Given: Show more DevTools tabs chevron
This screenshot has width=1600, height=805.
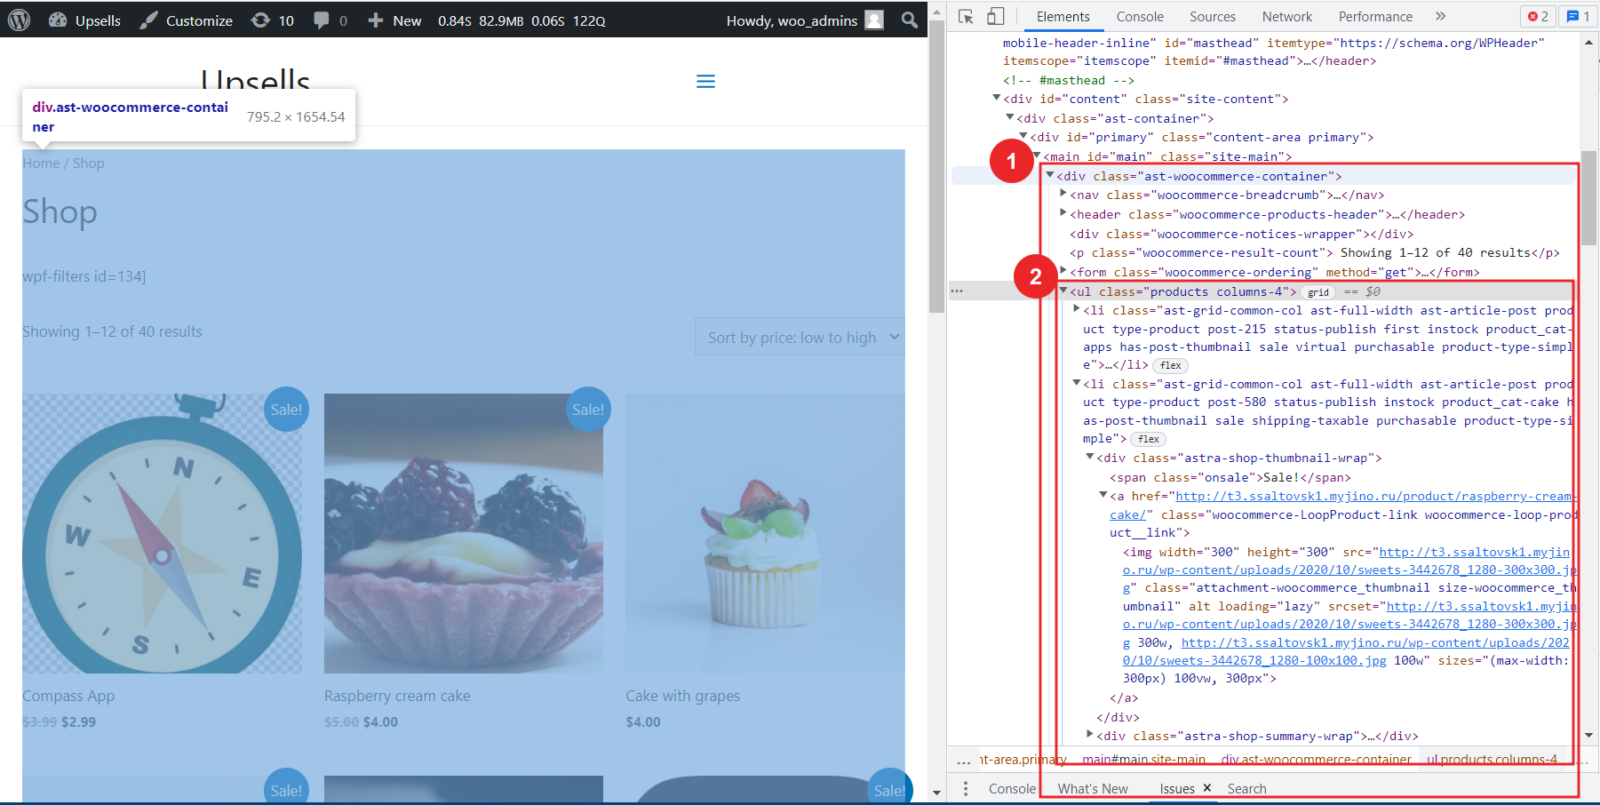Looking at the screenshot, I should point(1441,16).
